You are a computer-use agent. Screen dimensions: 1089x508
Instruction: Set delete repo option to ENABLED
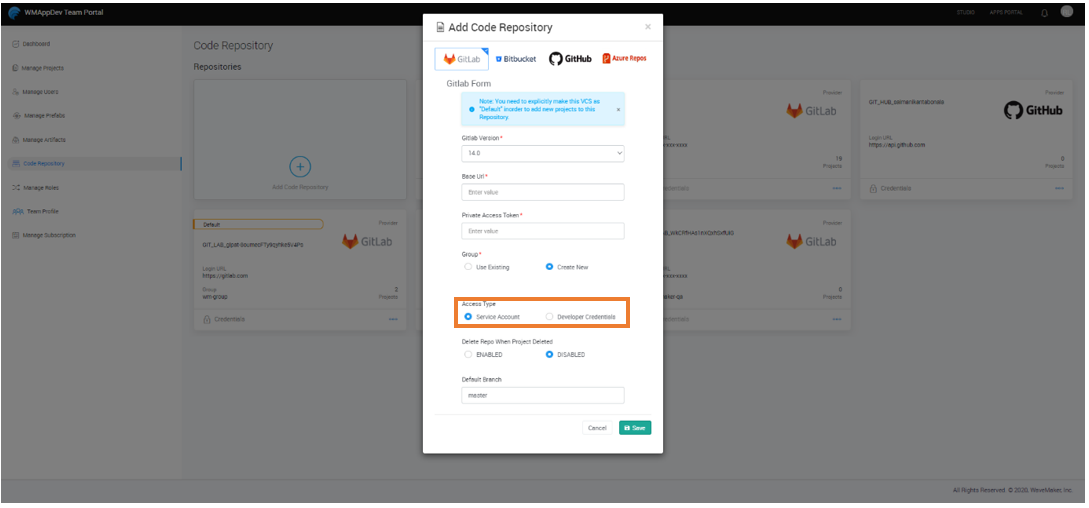(468, 355)
